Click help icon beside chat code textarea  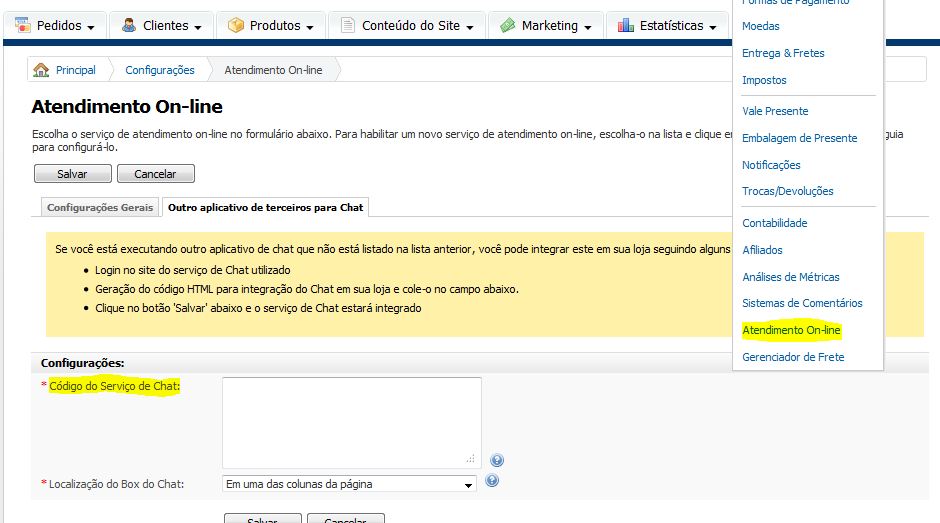pos(496,460)
